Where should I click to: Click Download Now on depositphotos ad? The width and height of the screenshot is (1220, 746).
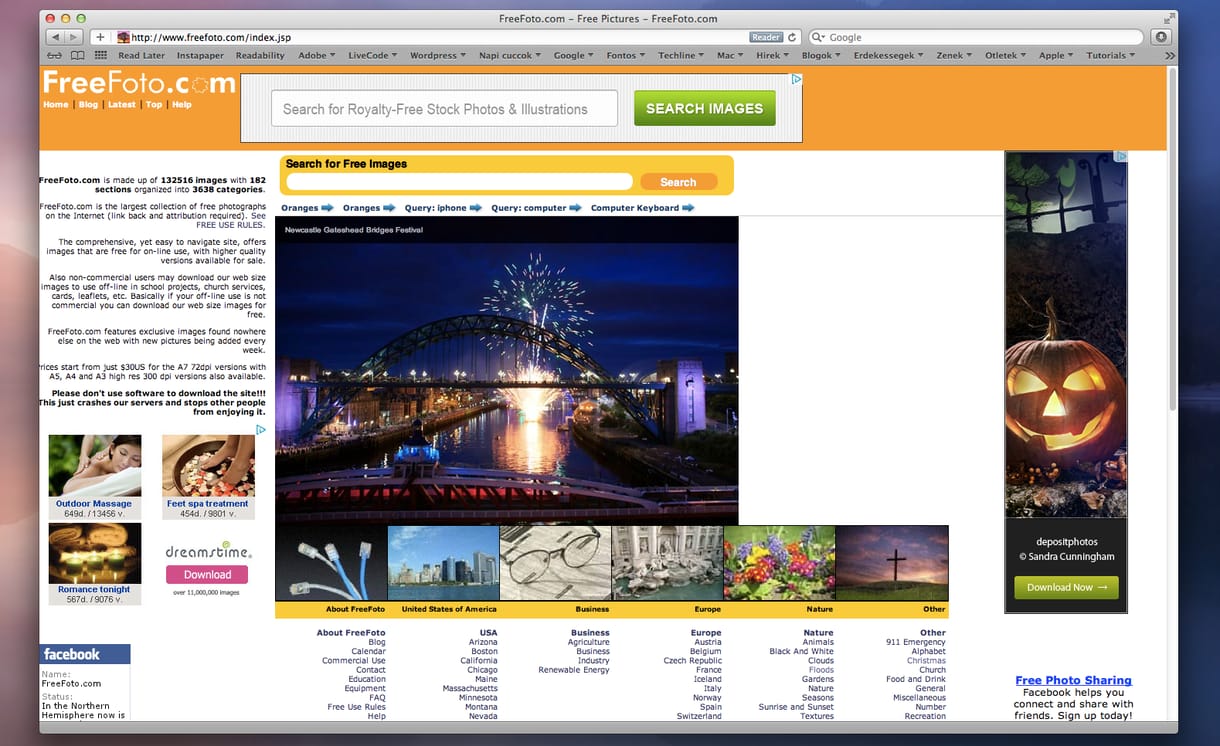coord(1066,587)
